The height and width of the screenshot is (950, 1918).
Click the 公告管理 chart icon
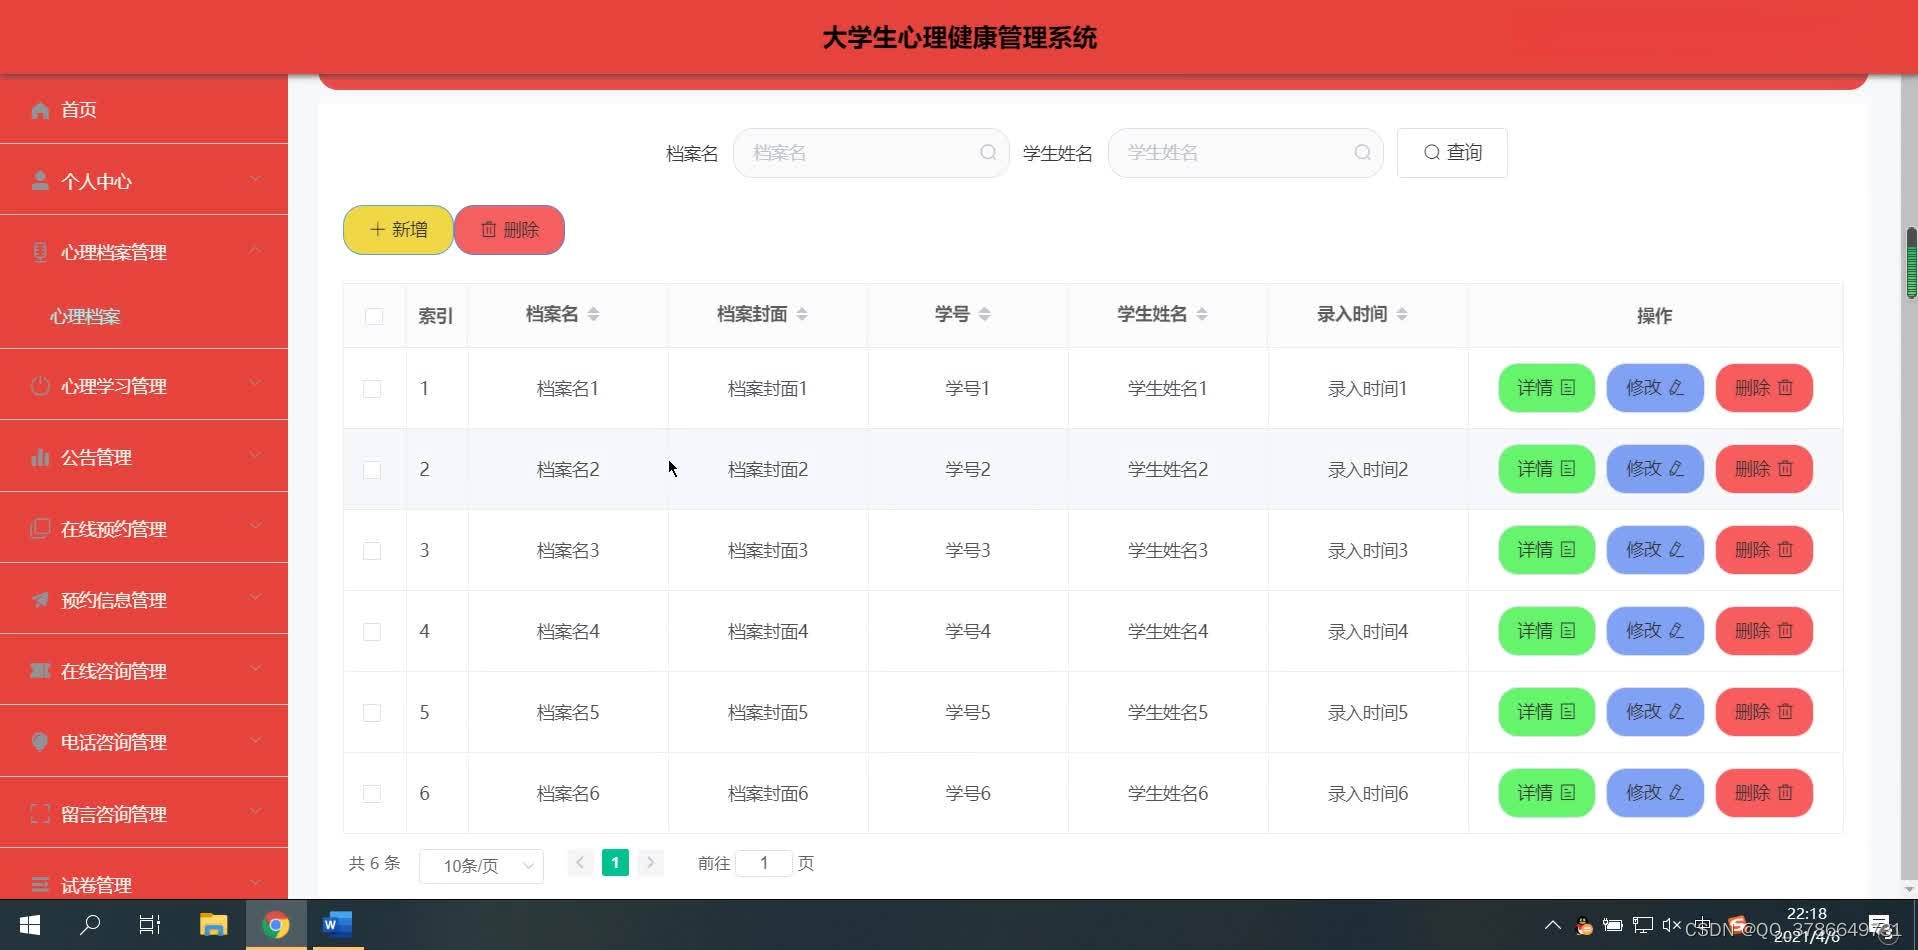(x=39, y=457)
